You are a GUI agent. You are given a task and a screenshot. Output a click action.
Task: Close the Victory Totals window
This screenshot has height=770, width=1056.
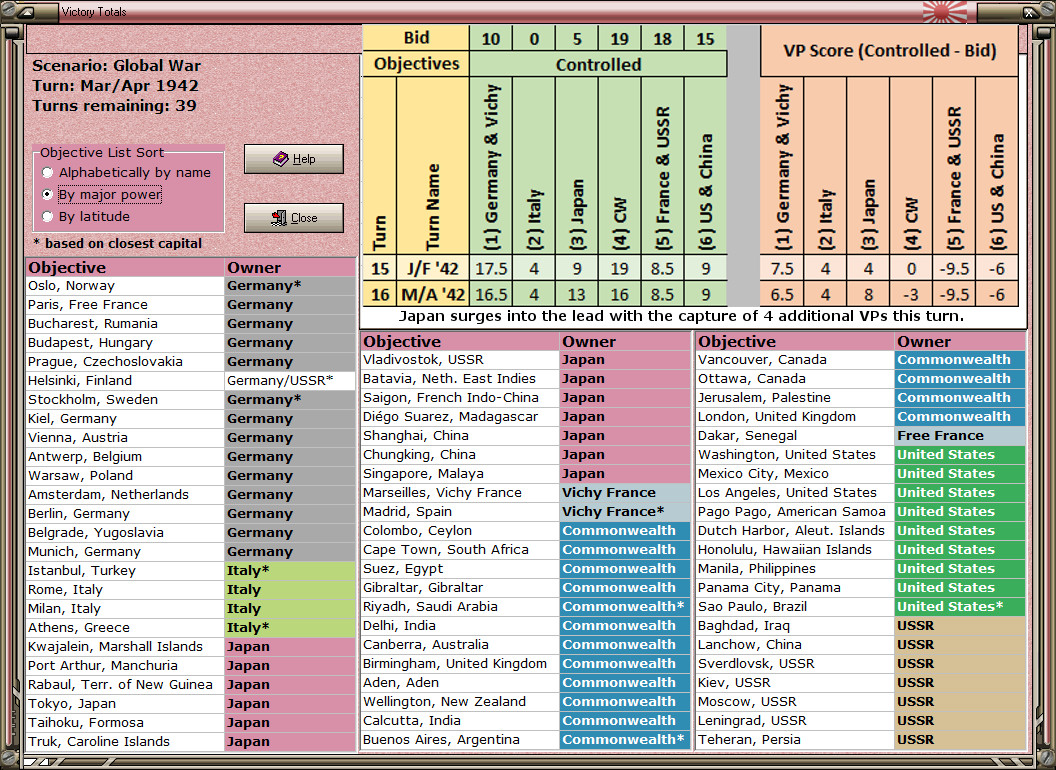point(294,218)
